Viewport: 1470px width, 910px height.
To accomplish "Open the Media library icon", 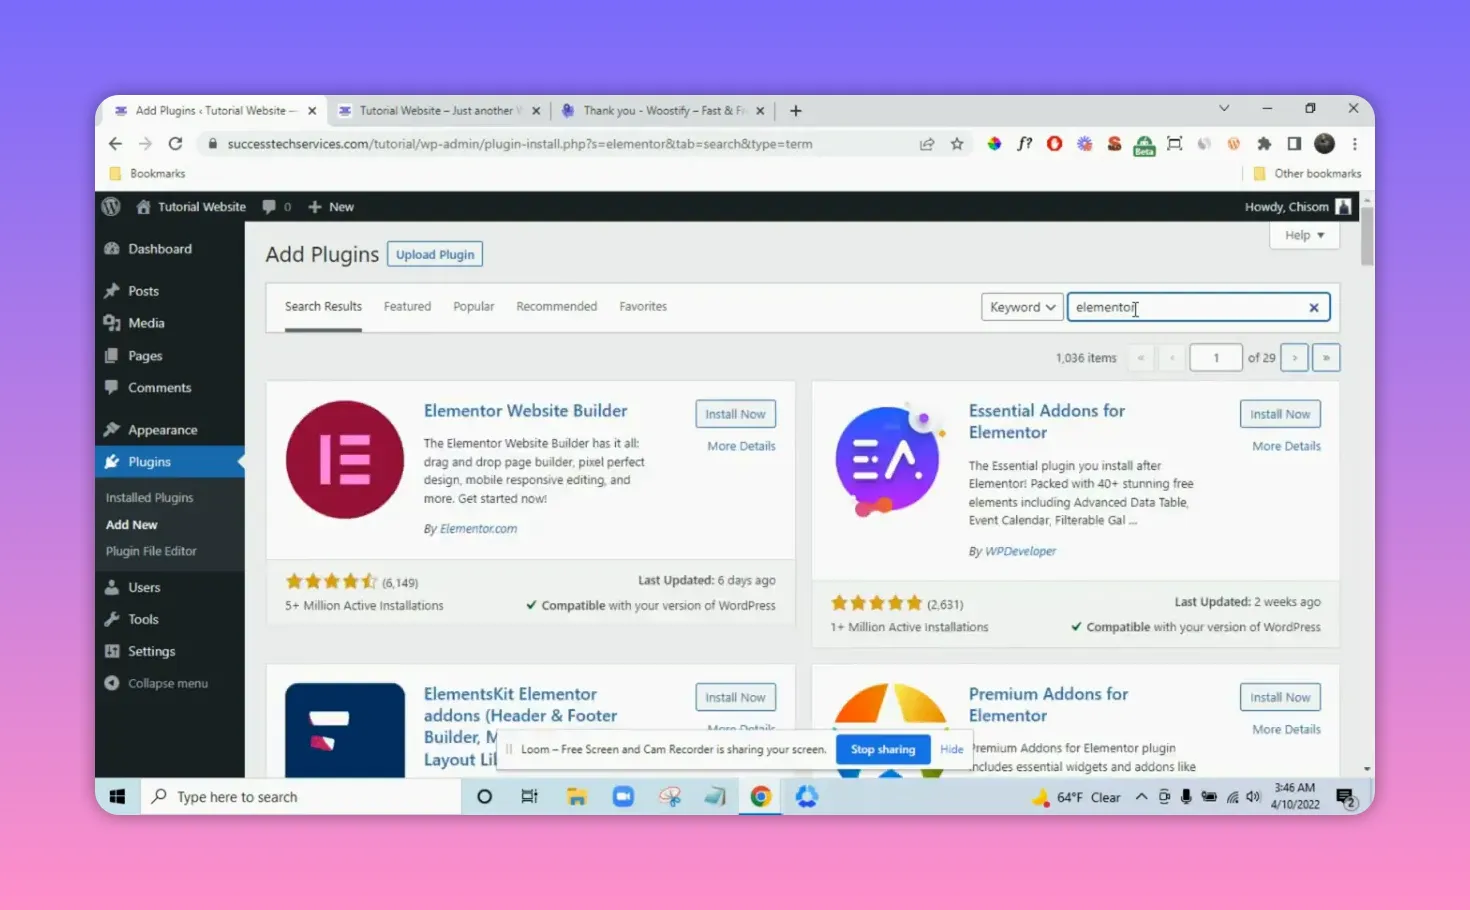I will coord(112,322).
